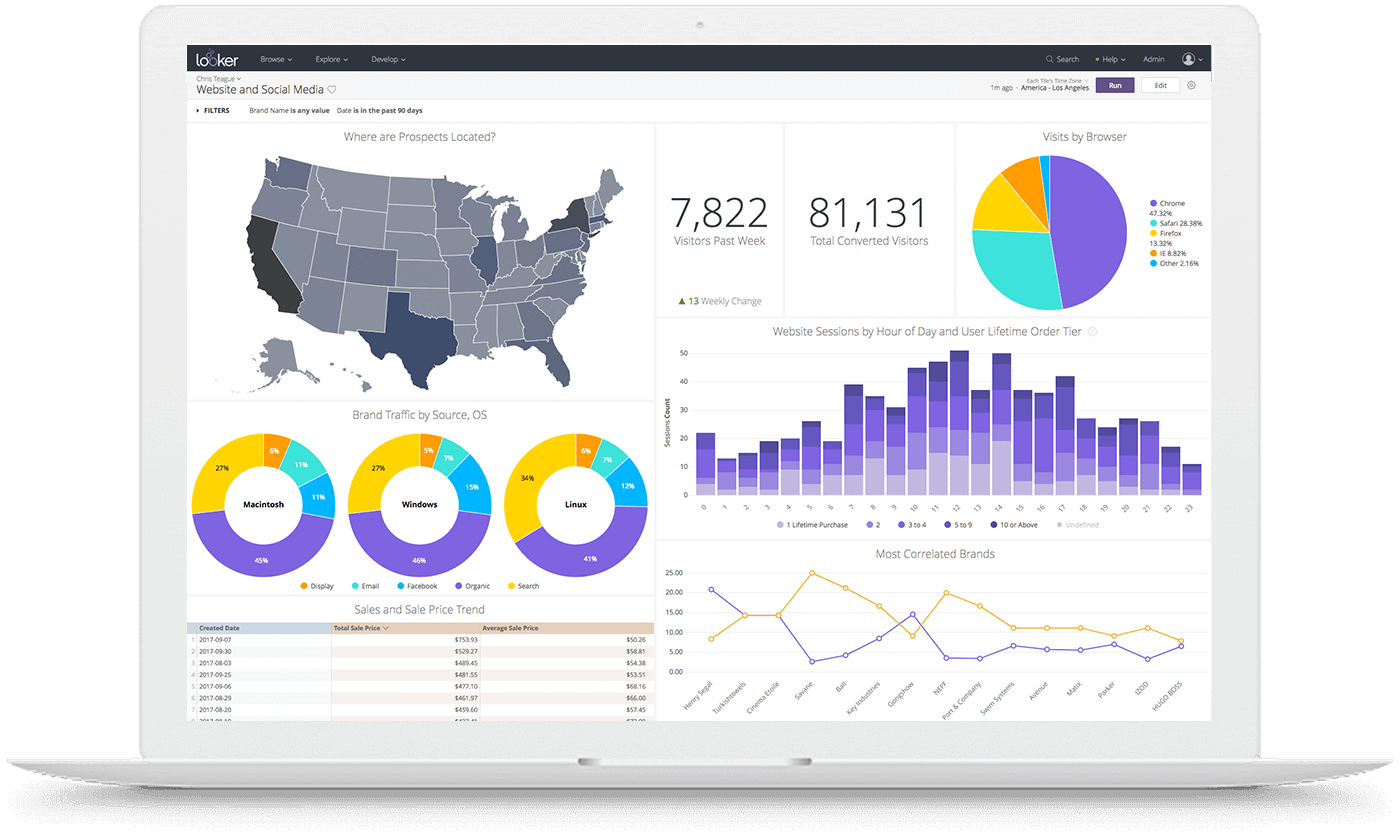Open the Search box in header
1400x838 pixels.
click(1062, 60)
